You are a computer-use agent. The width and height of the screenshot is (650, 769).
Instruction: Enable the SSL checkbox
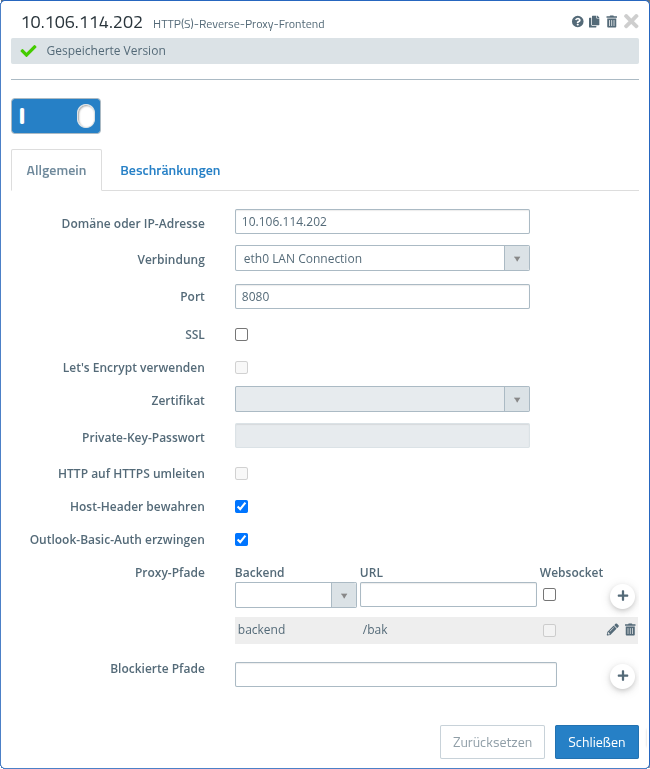coord(241,334)
